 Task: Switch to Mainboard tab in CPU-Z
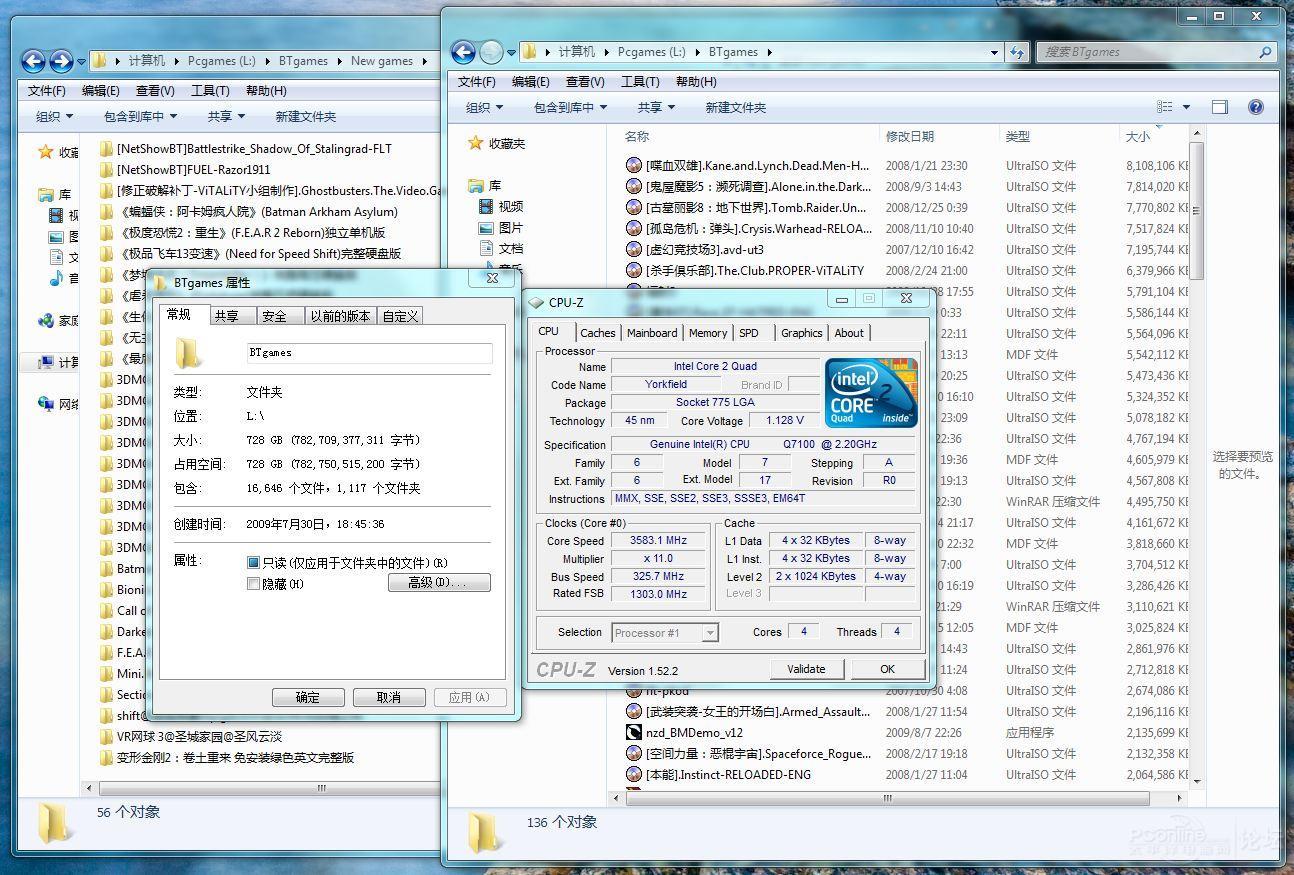(x=652, y=333)
